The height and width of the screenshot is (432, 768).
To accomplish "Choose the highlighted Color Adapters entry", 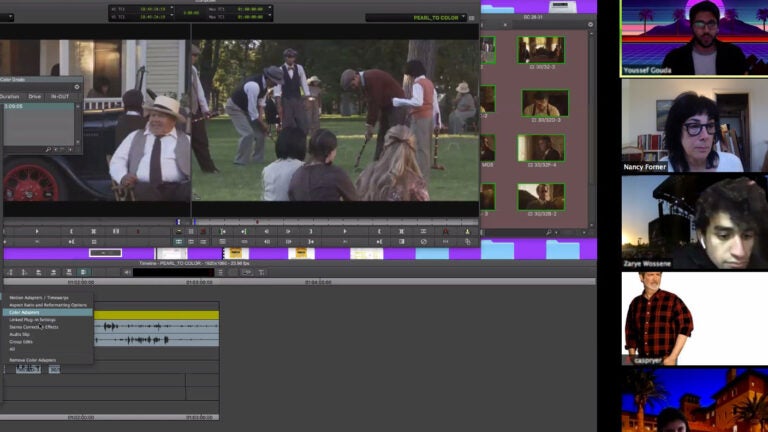I will tap(48, 312).
